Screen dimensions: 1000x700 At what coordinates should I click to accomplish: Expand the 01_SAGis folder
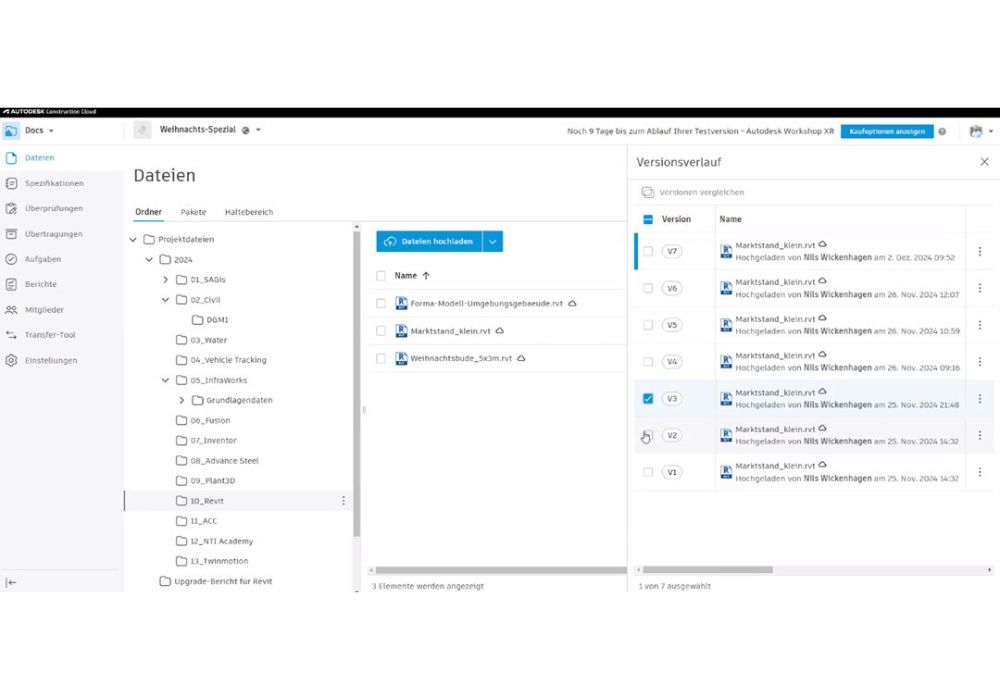point(166,280)
